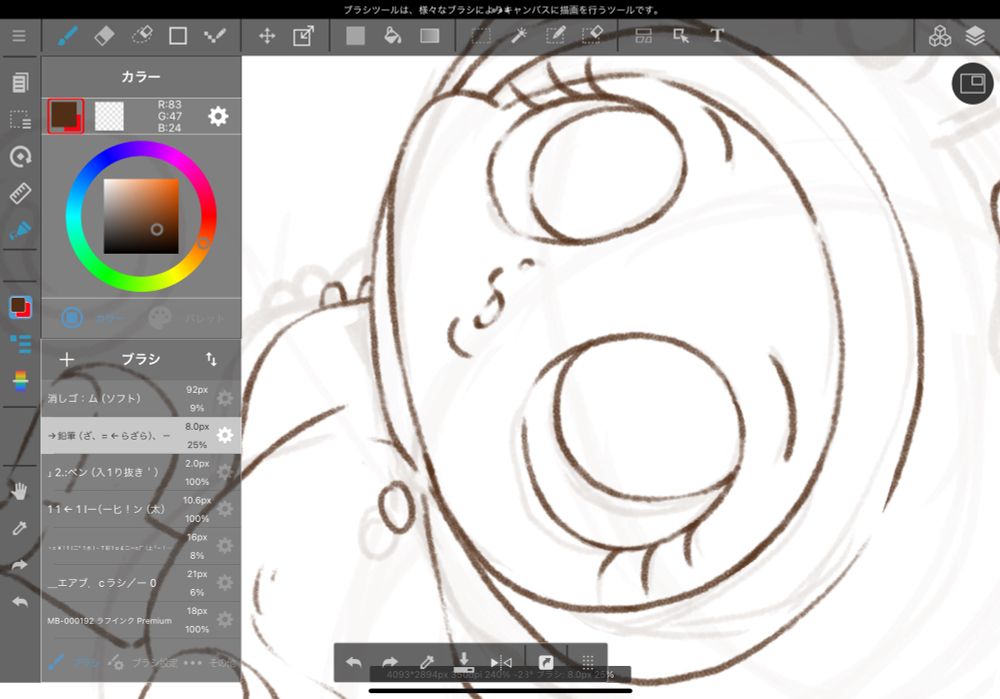Open the rainbow color palette in sidebar
This screenshot has height=699, width=1000.
[20, 380]
